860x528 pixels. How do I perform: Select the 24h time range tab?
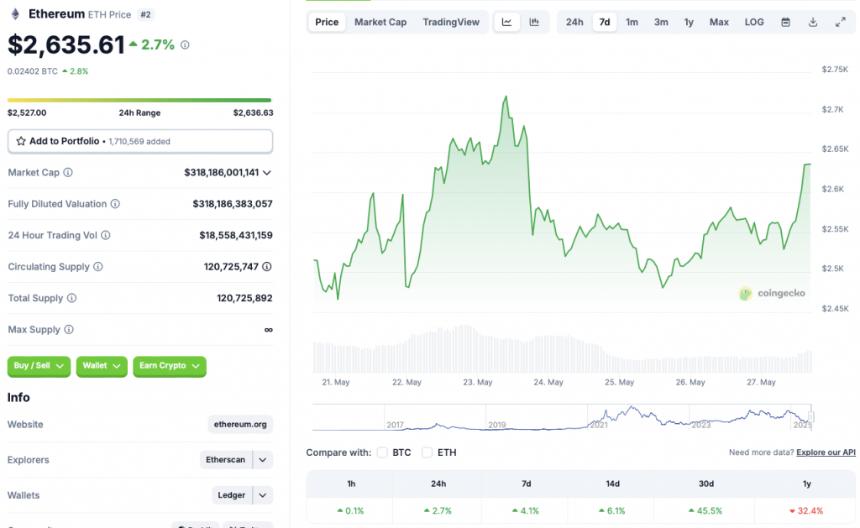574,22
